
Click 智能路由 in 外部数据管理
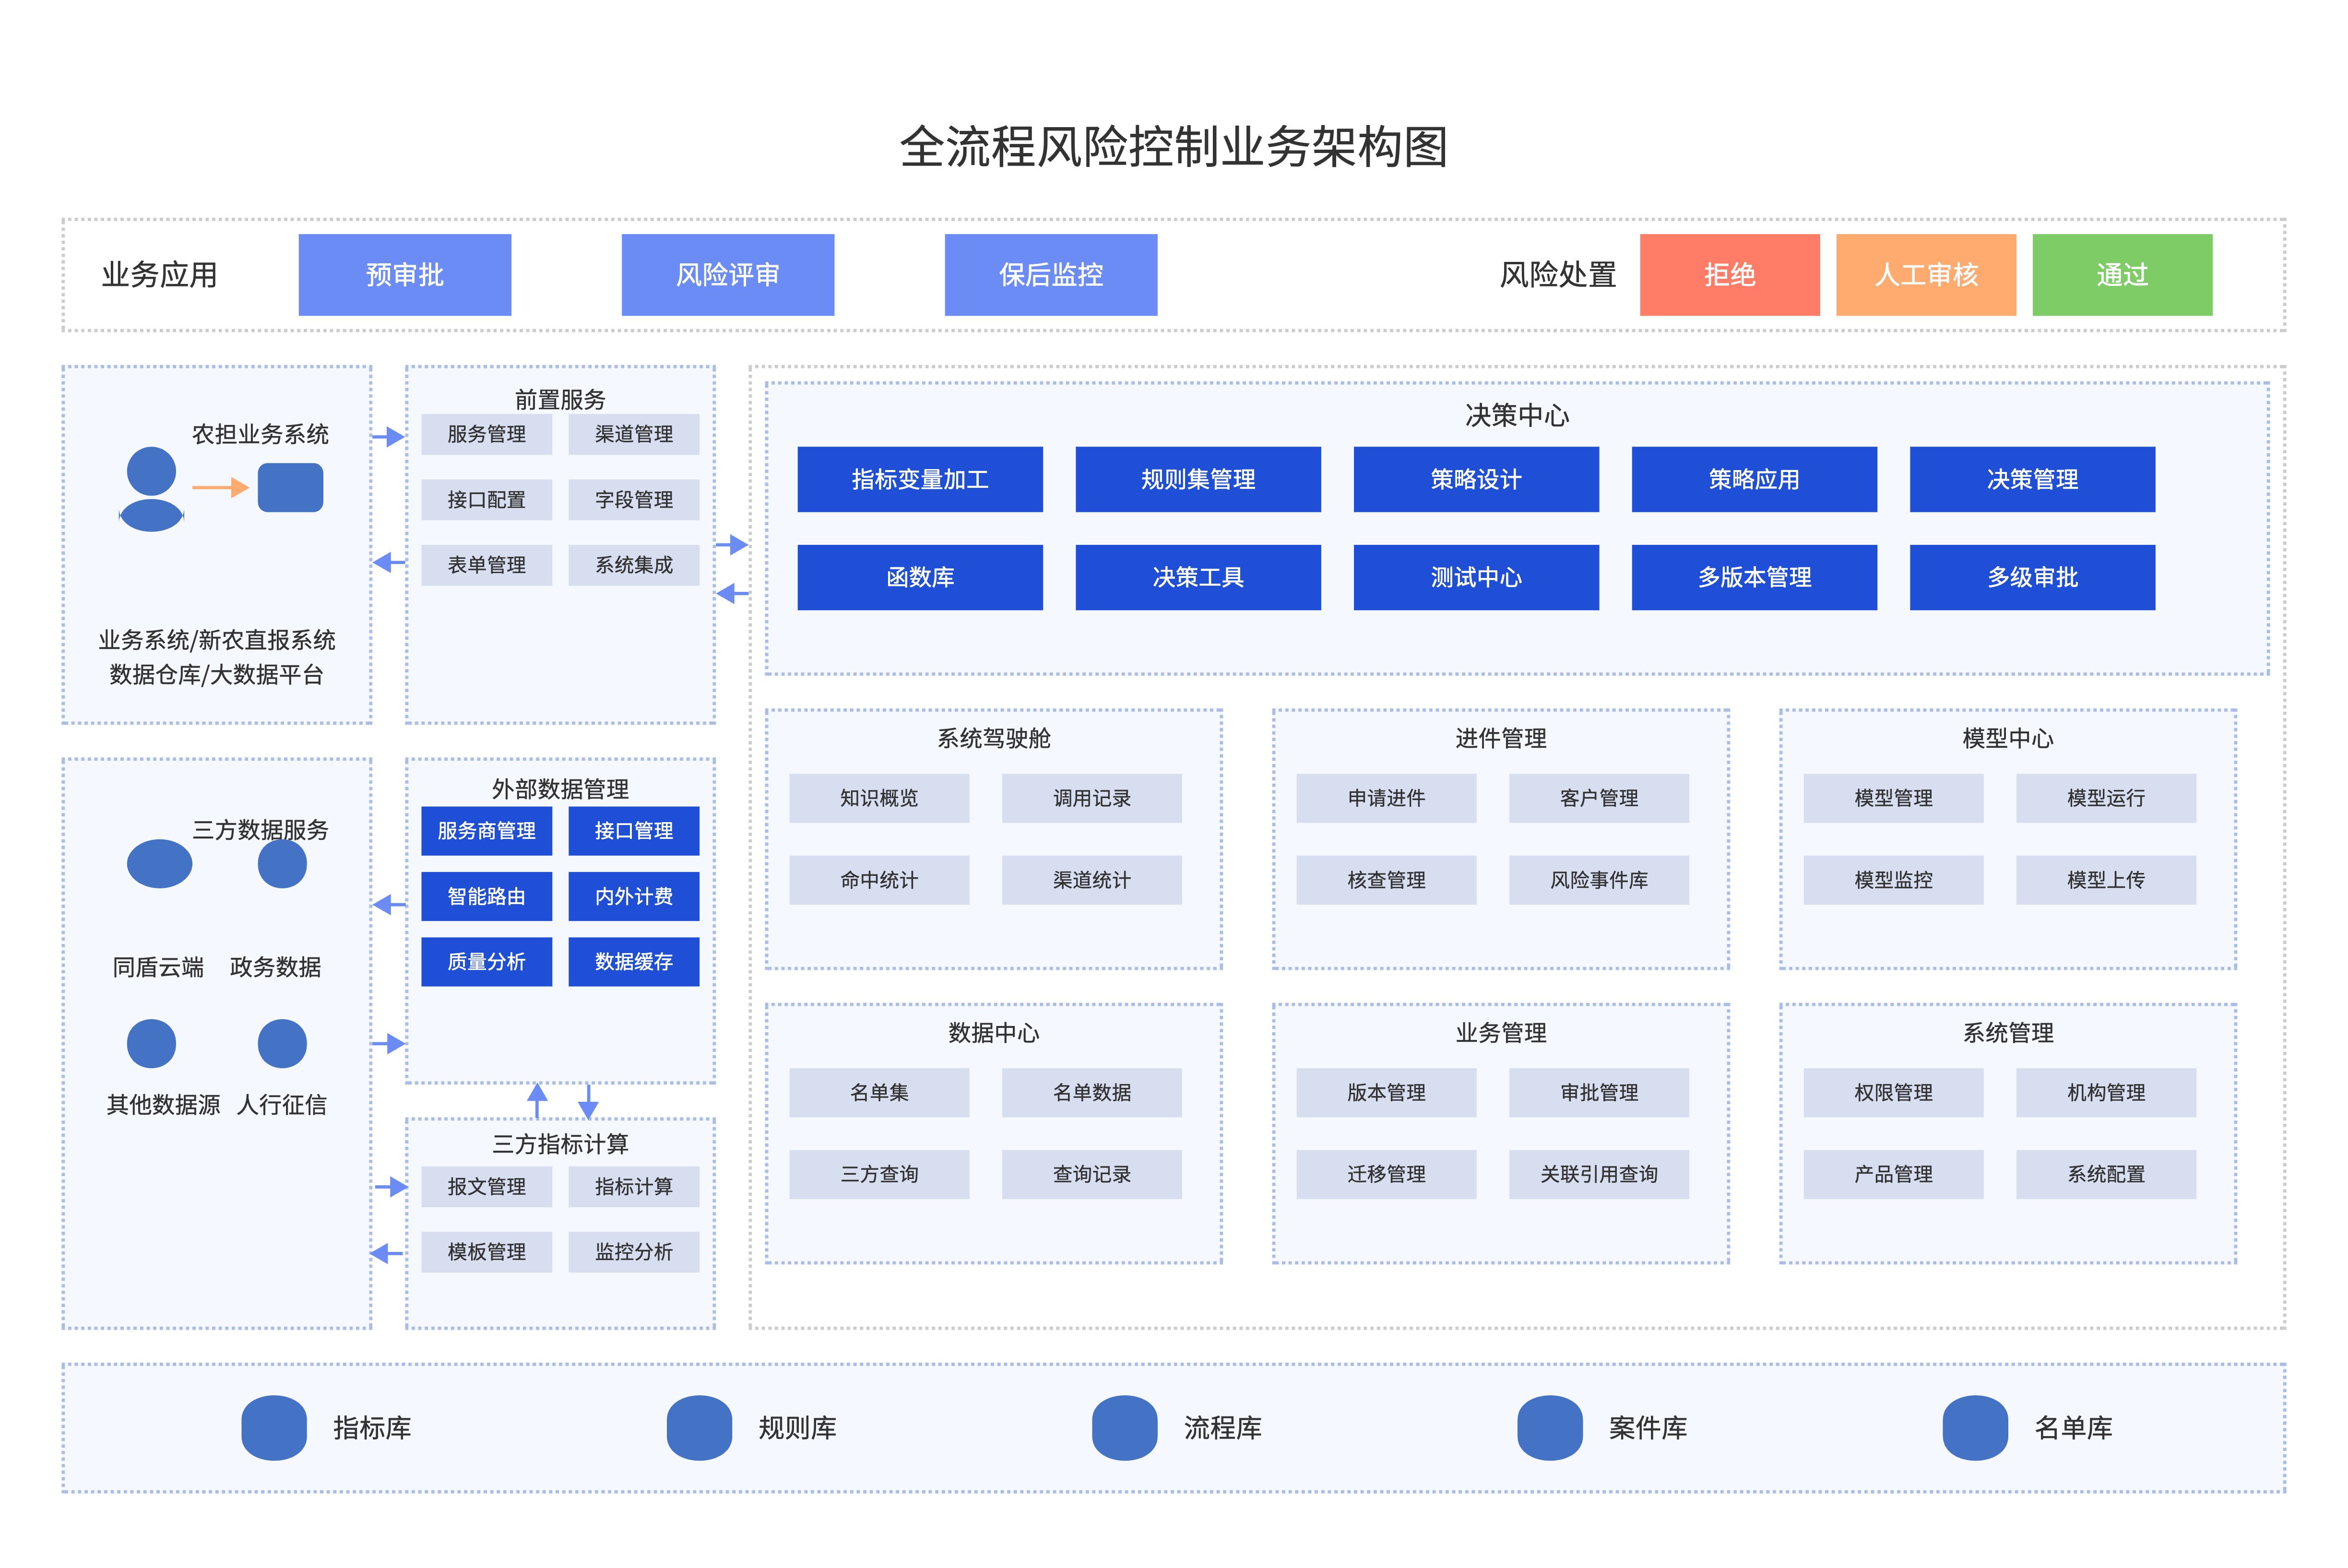487,897
